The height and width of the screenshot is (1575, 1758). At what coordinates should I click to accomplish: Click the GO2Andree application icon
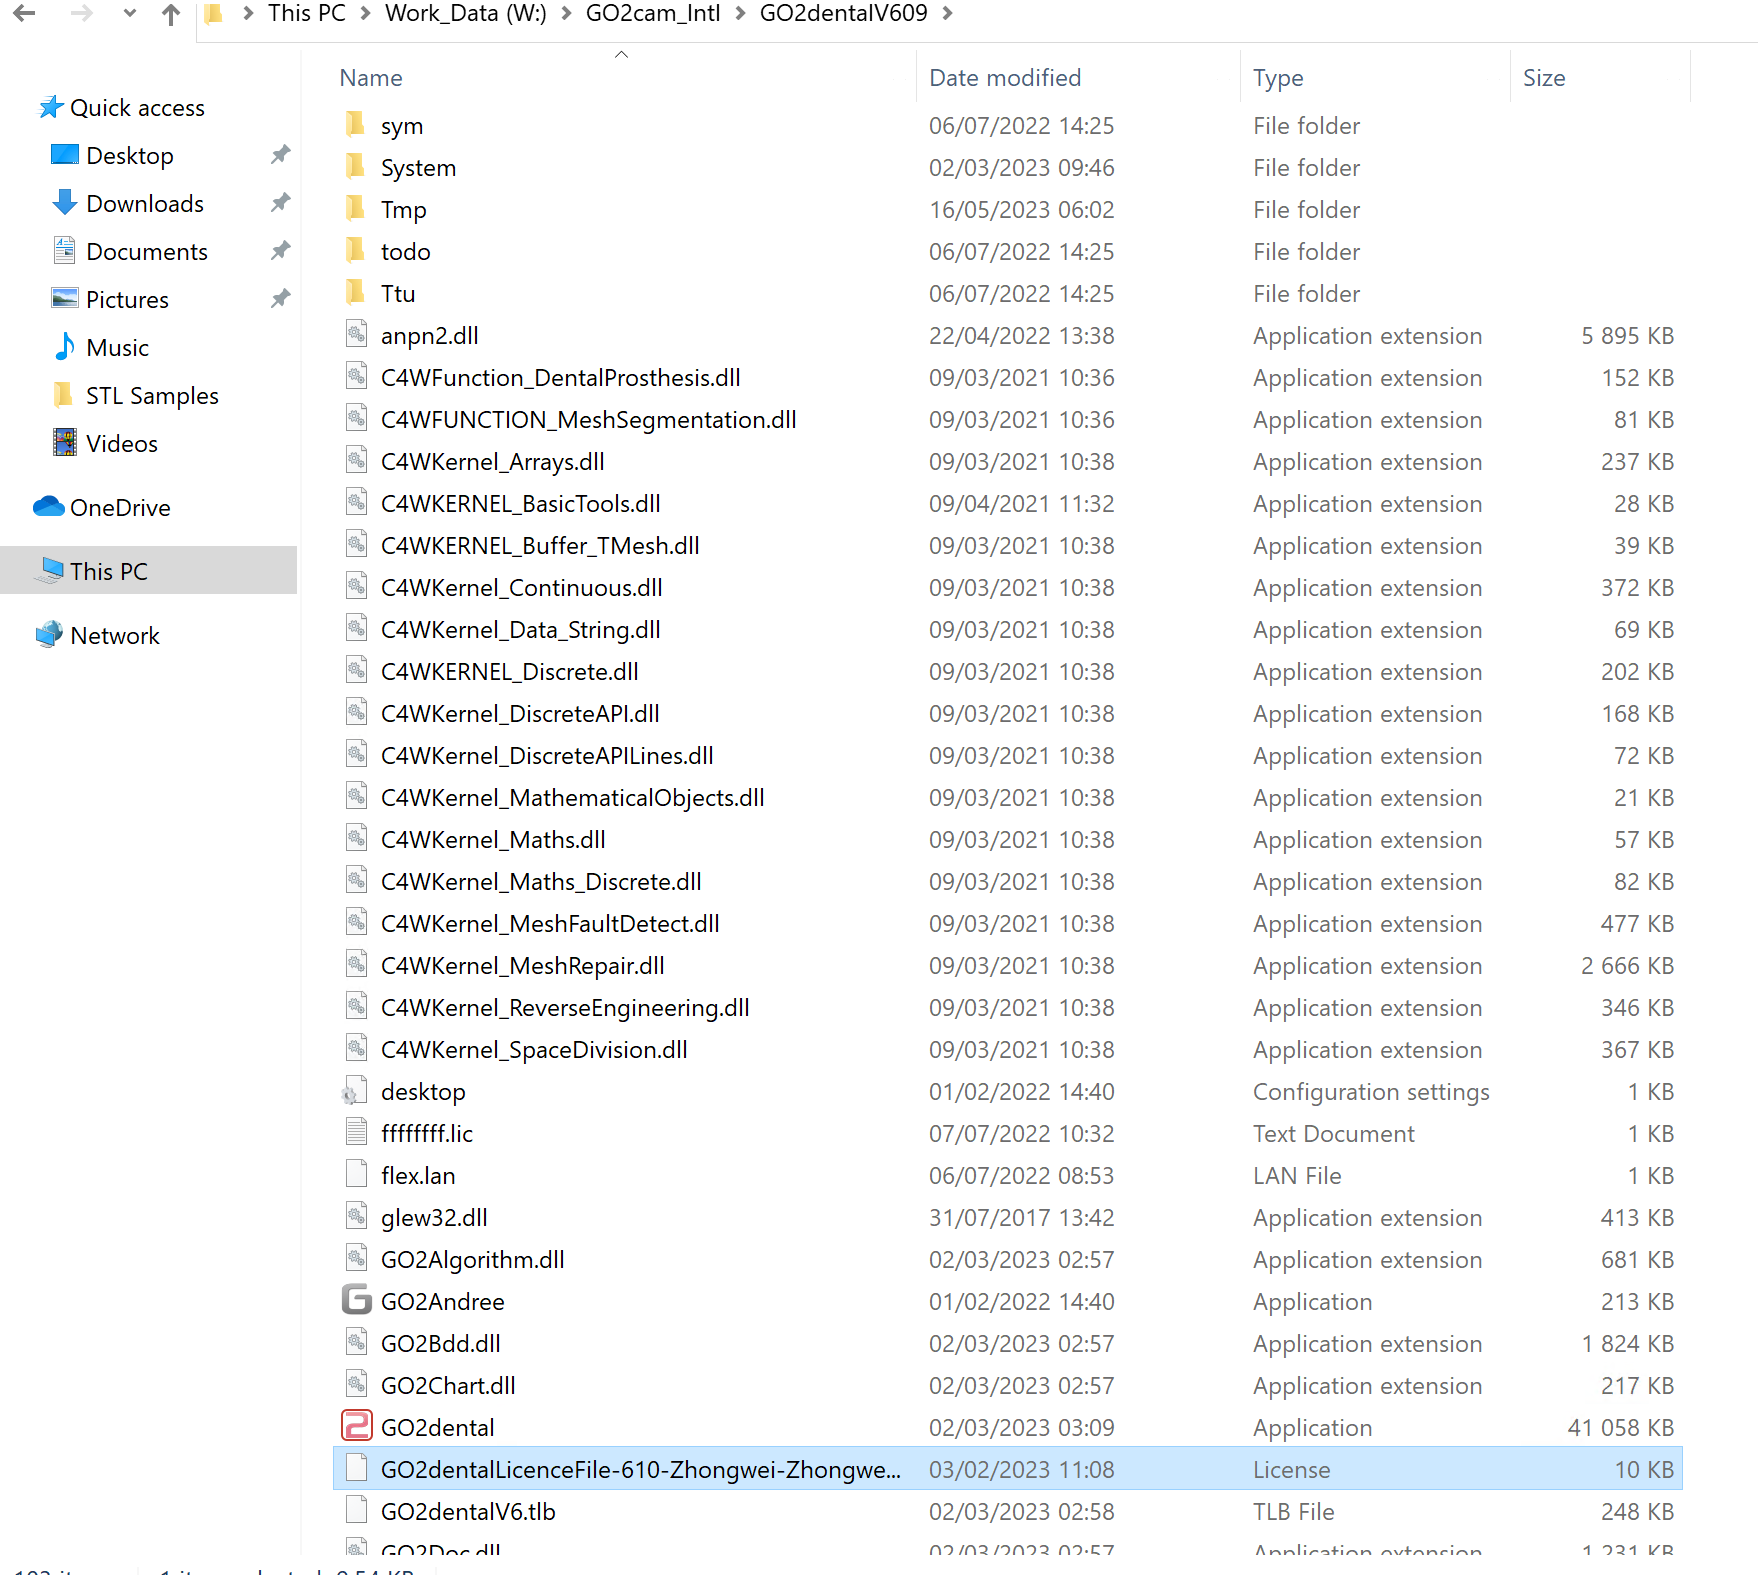click(356, 1301)
